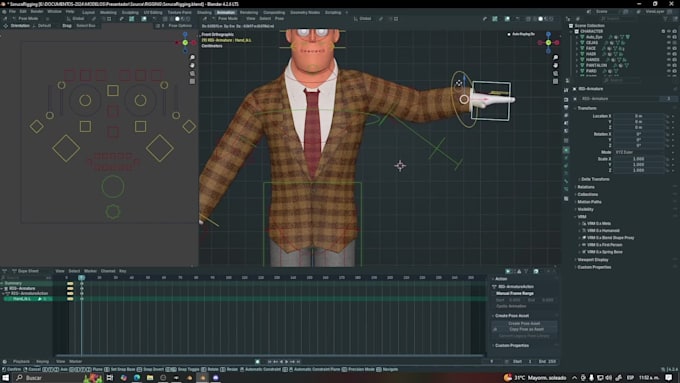Image resolution: width=680 pixels, height=383 pixels.
Task: Click the Rotation X field
Action: click(x=638, y=134)
